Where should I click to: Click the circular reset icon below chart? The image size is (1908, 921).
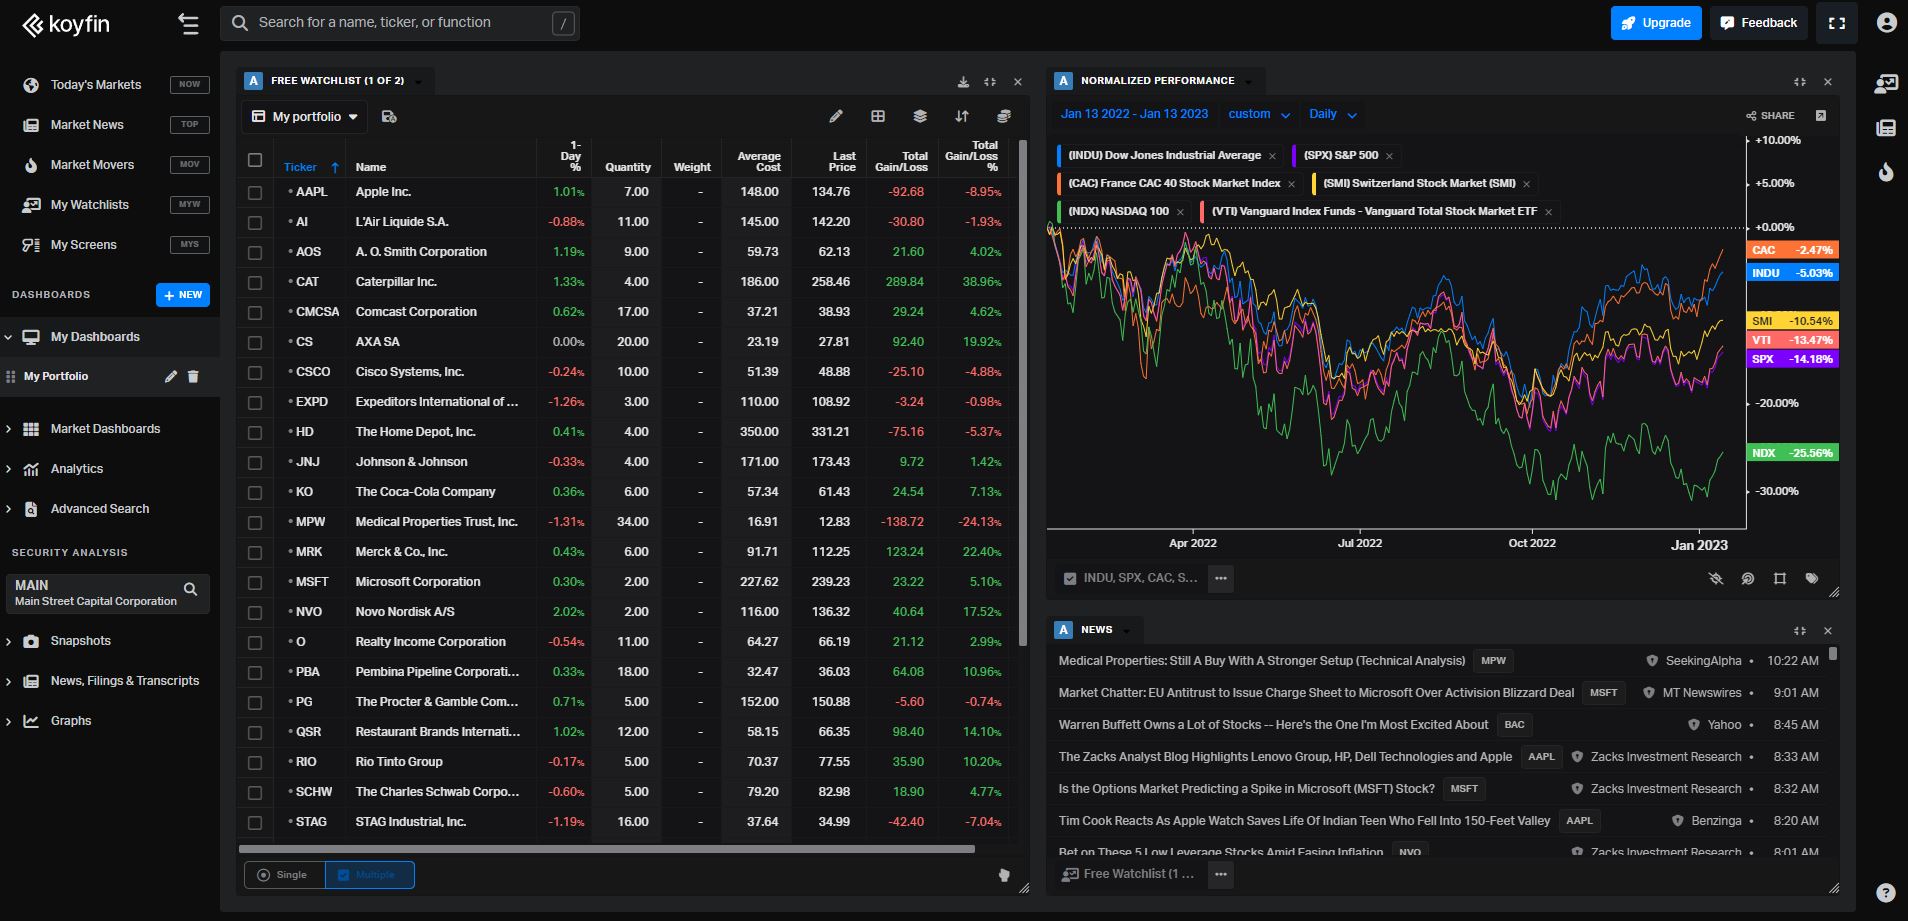click(x=1748, y=578)
